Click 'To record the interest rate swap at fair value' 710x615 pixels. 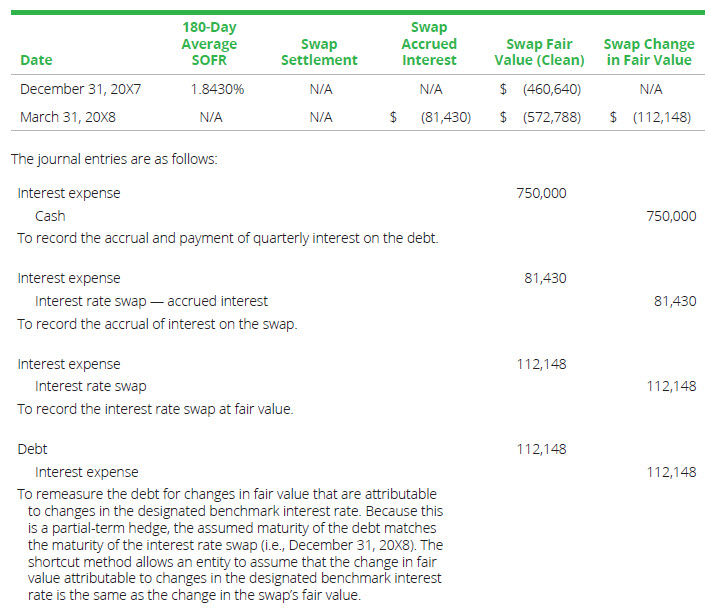pyautogui.click(x=155, y=409)
